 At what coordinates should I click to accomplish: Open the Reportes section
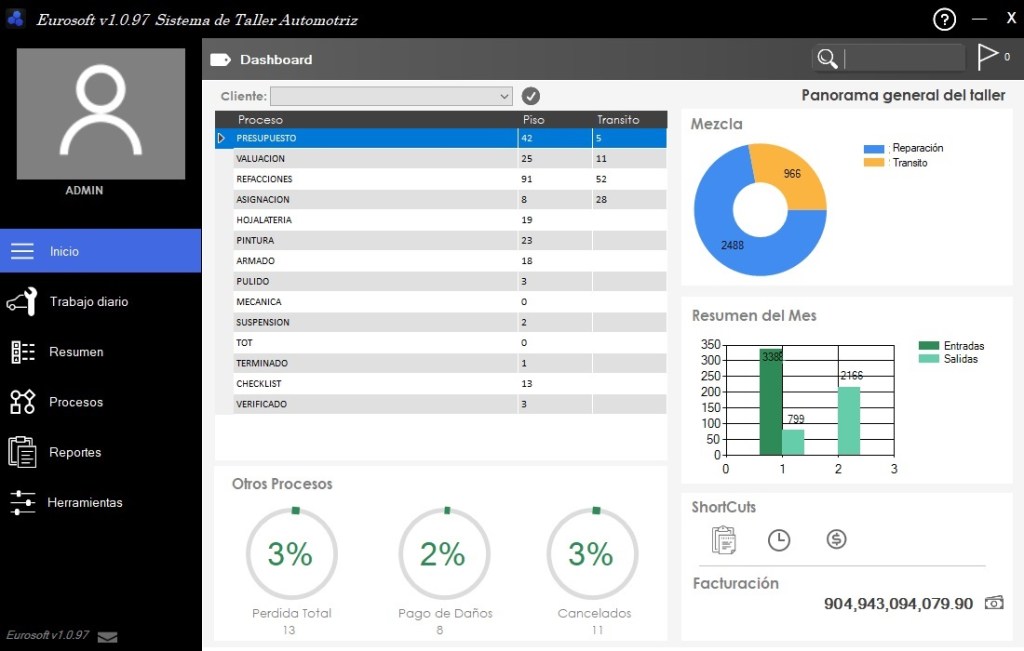(100, 452)
